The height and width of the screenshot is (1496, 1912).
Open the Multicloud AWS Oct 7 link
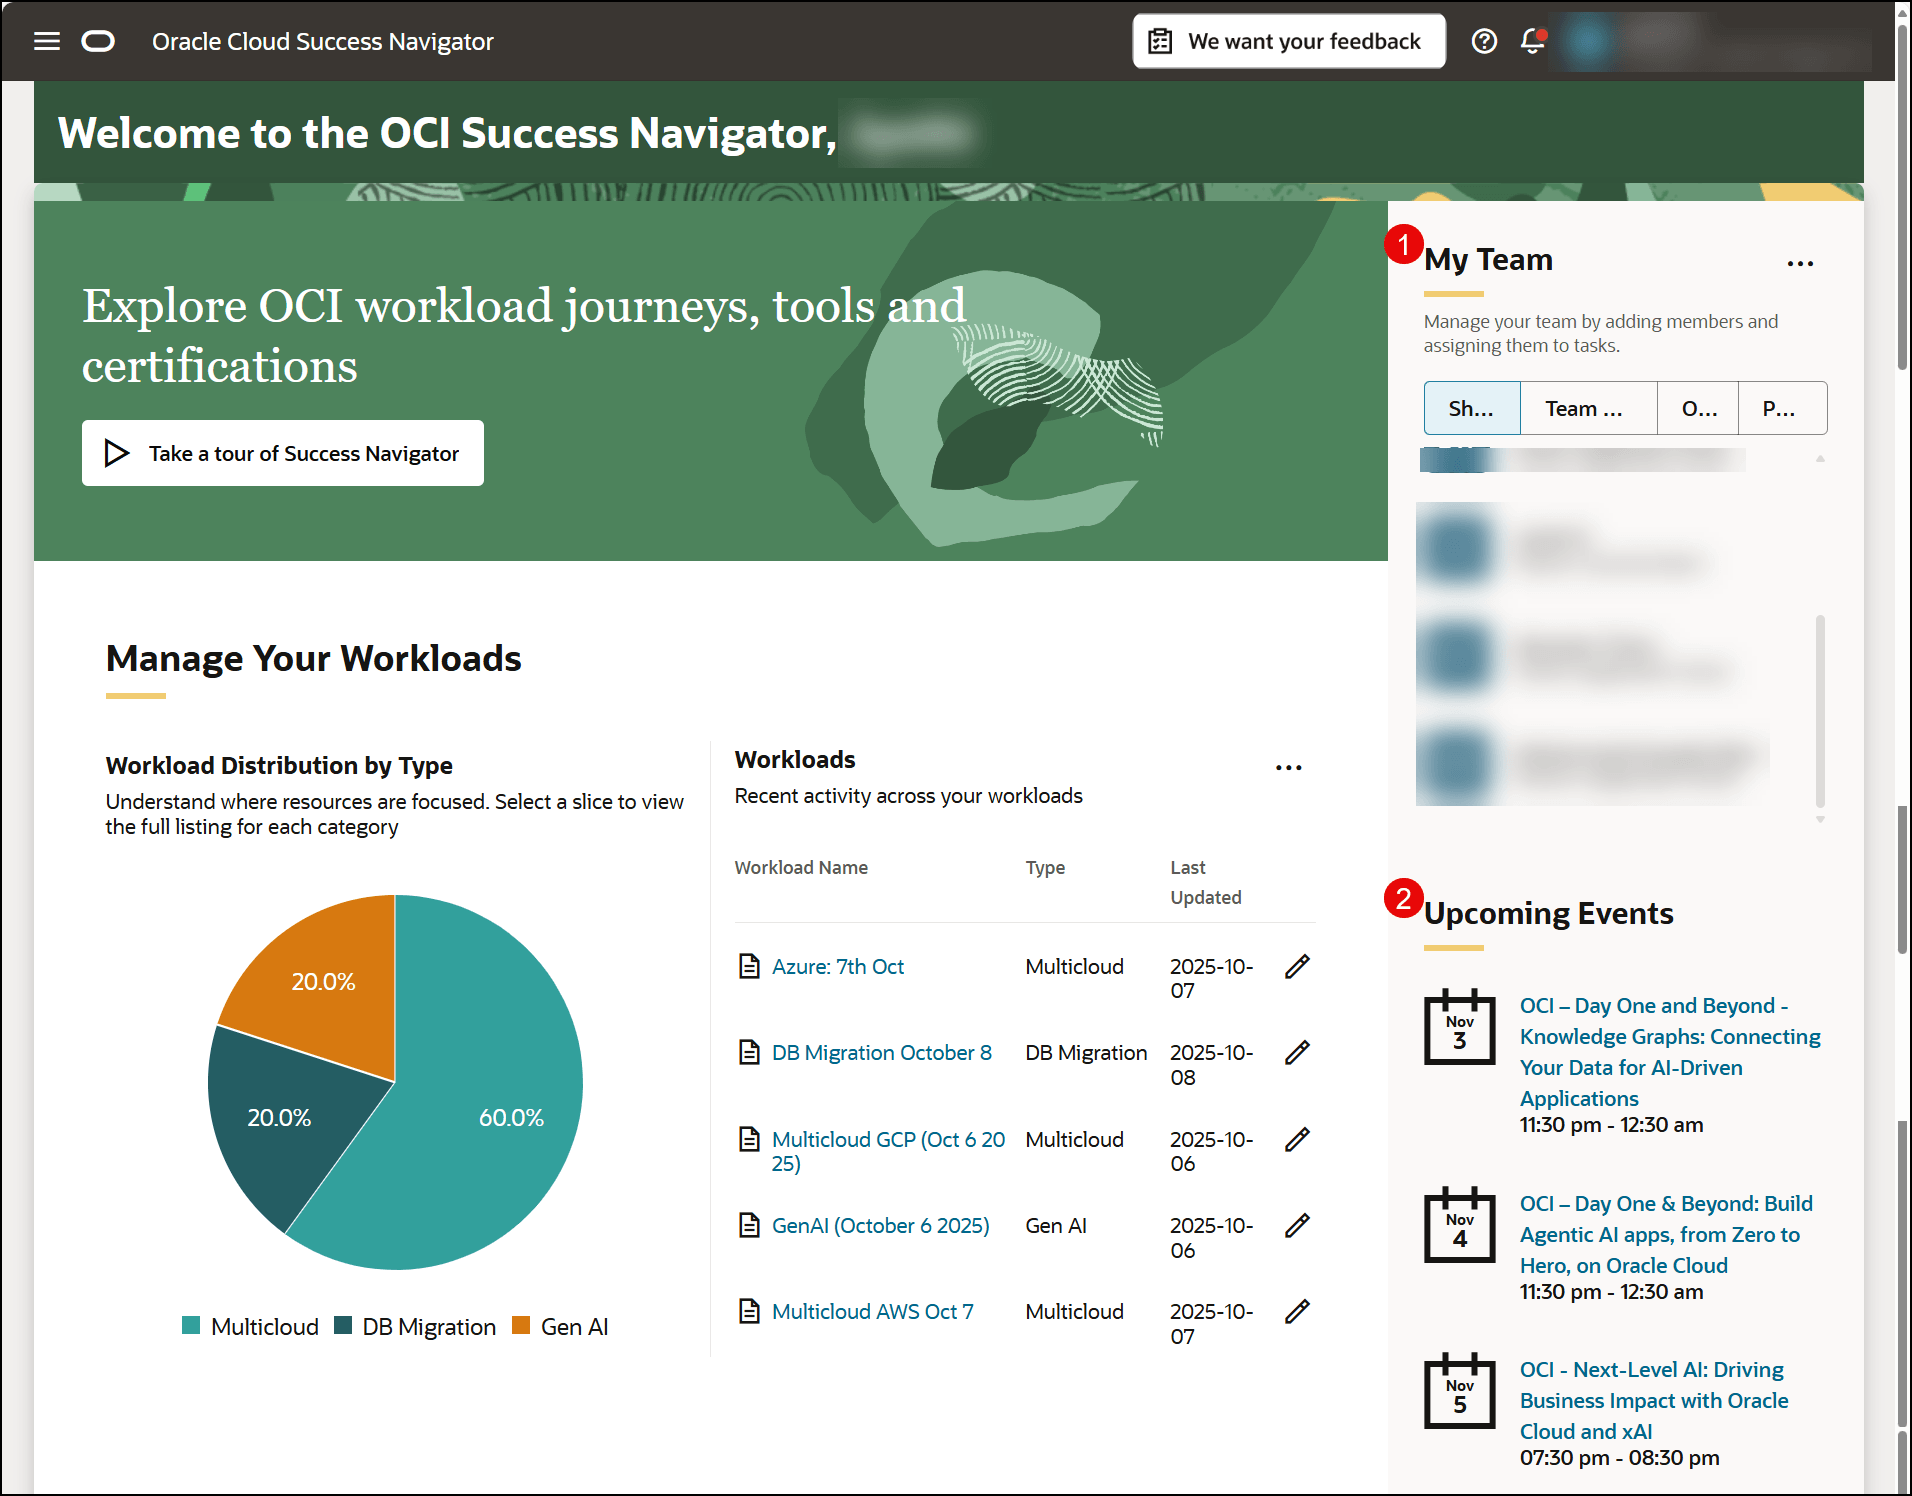tap(873, 1311)
